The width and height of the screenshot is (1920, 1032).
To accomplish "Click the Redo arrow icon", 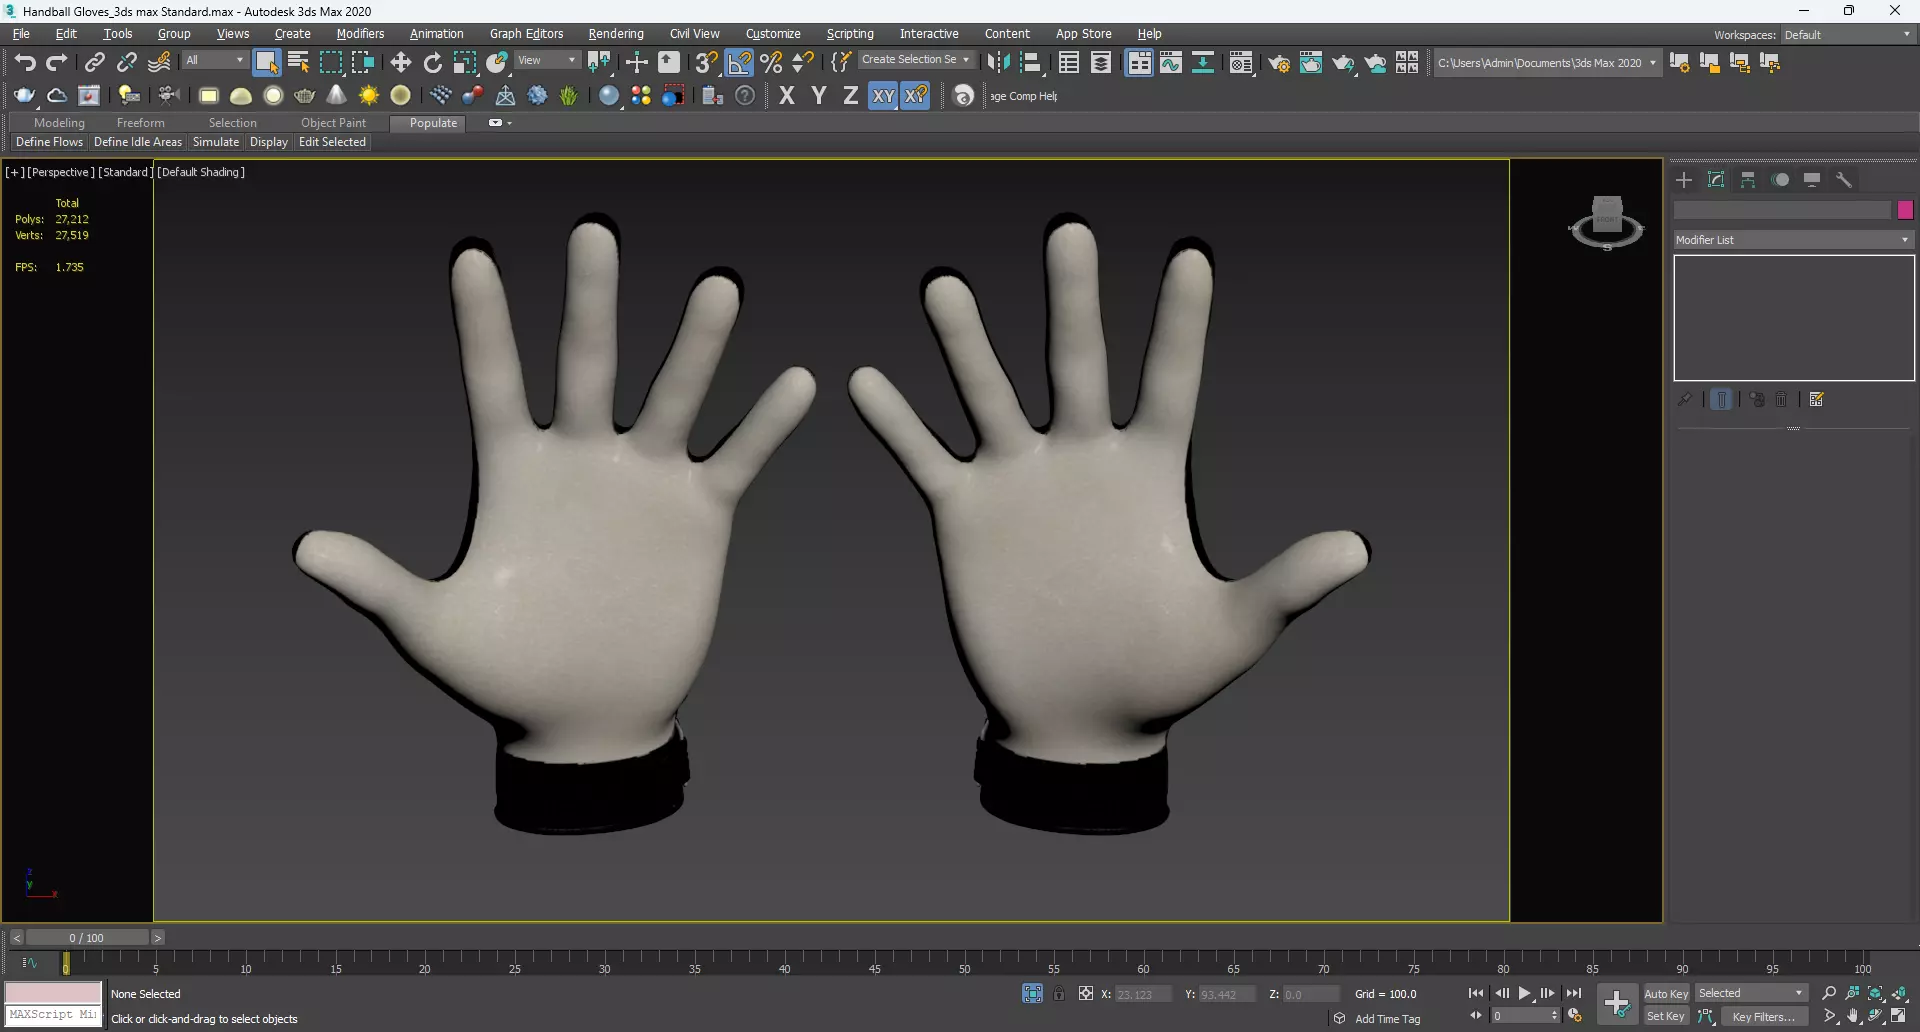I will 57,62.
